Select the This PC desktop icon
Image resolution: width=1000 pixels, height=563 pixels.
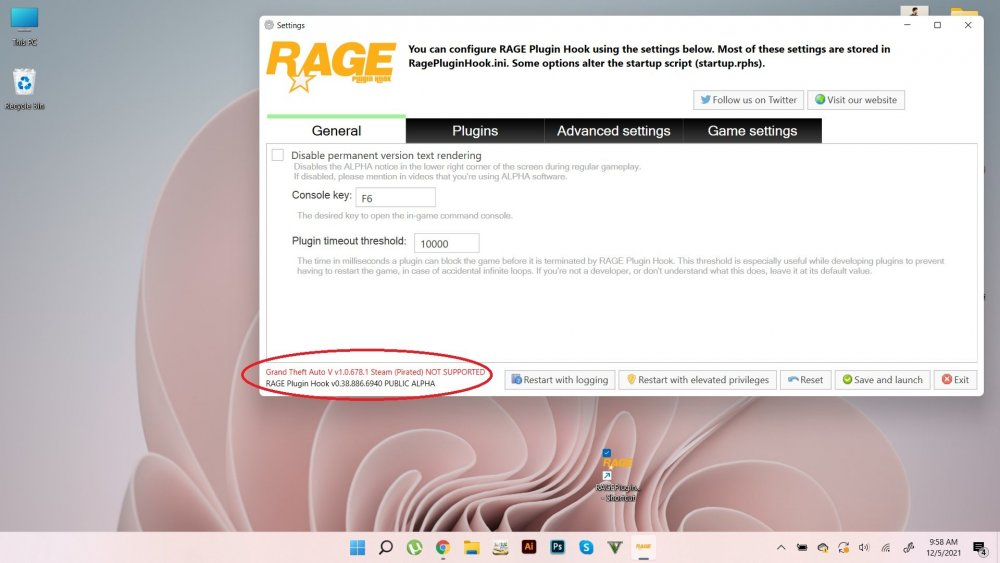pyautogui.click(x=24, y=27)
